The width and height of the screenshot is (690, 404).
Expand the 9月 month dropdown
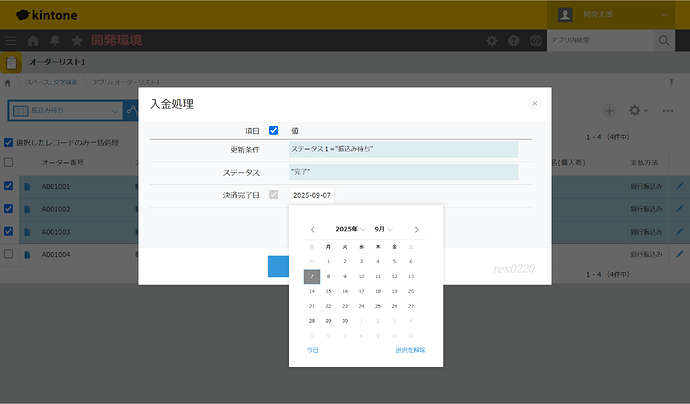[383, 229]
